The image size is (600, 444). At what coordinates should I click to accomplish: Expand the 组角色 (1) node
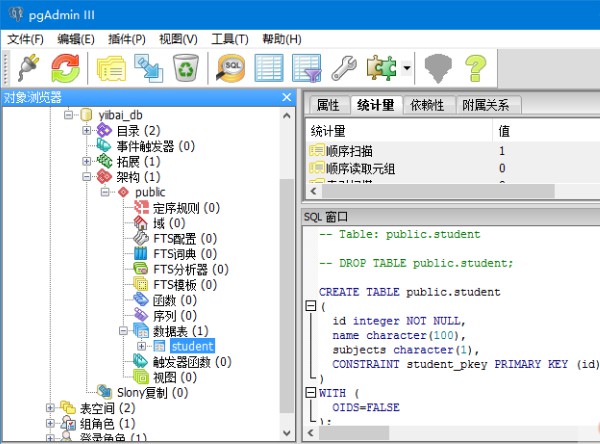coord(50,423)
